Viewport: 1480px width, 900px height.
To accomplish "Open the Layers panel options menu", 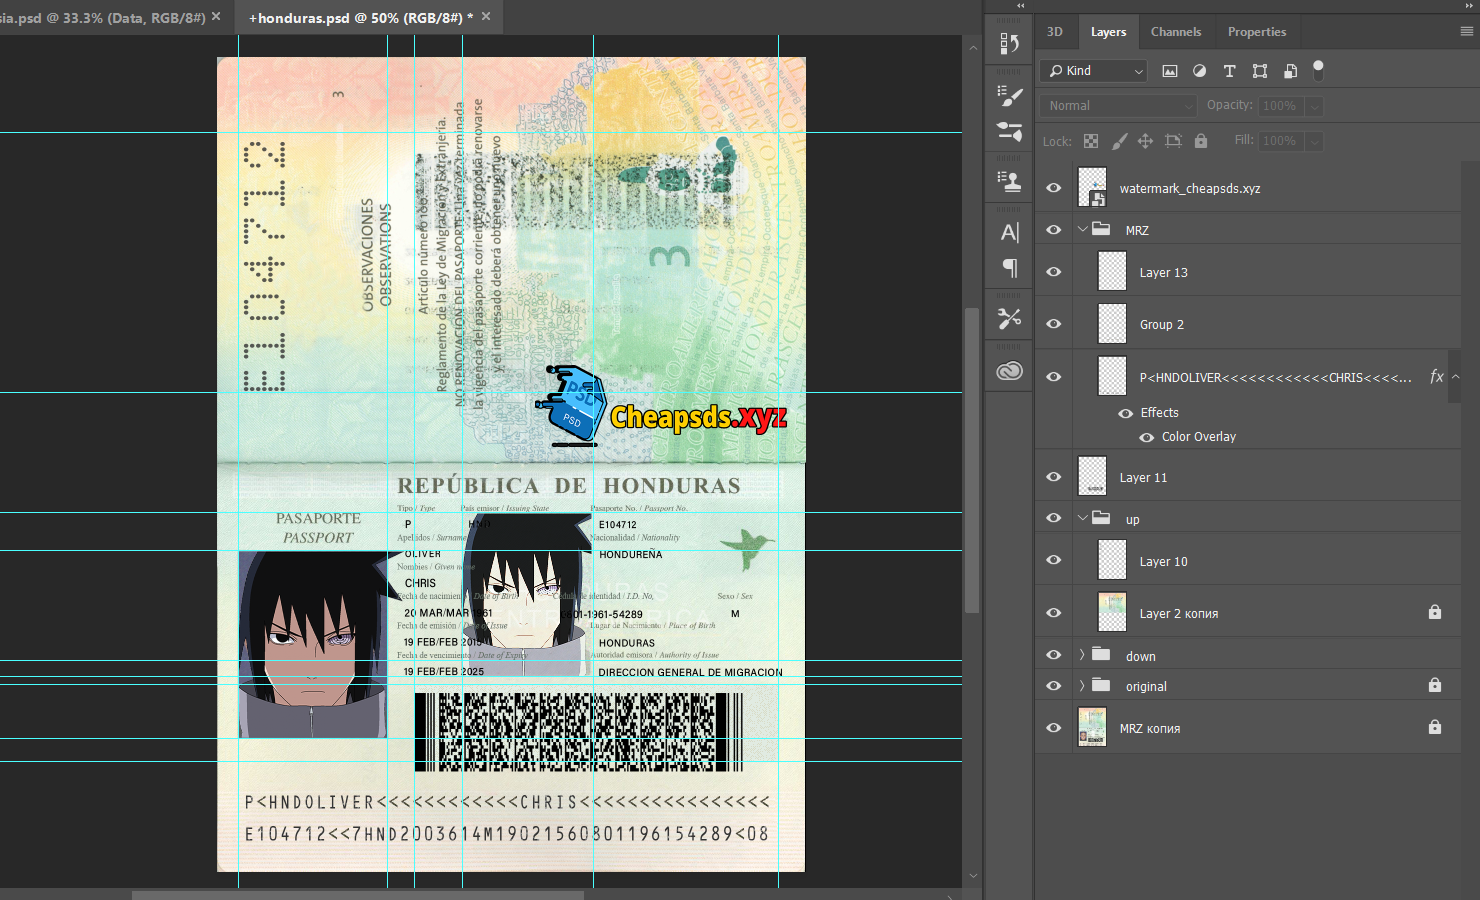I will tap(1466, 32).
